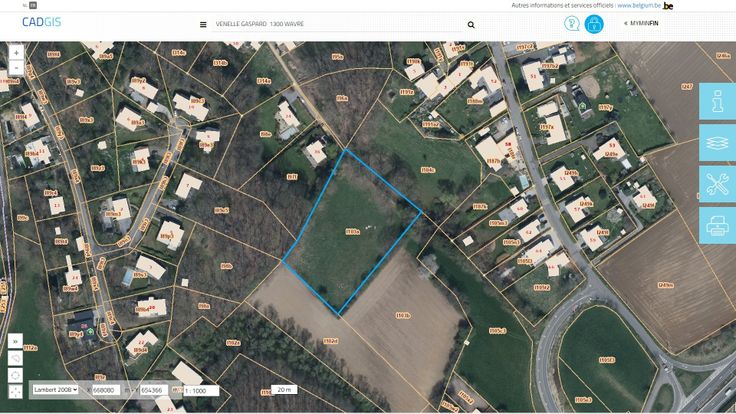
Task: Click the blue padlock login icon
Action: pos(594,24)
